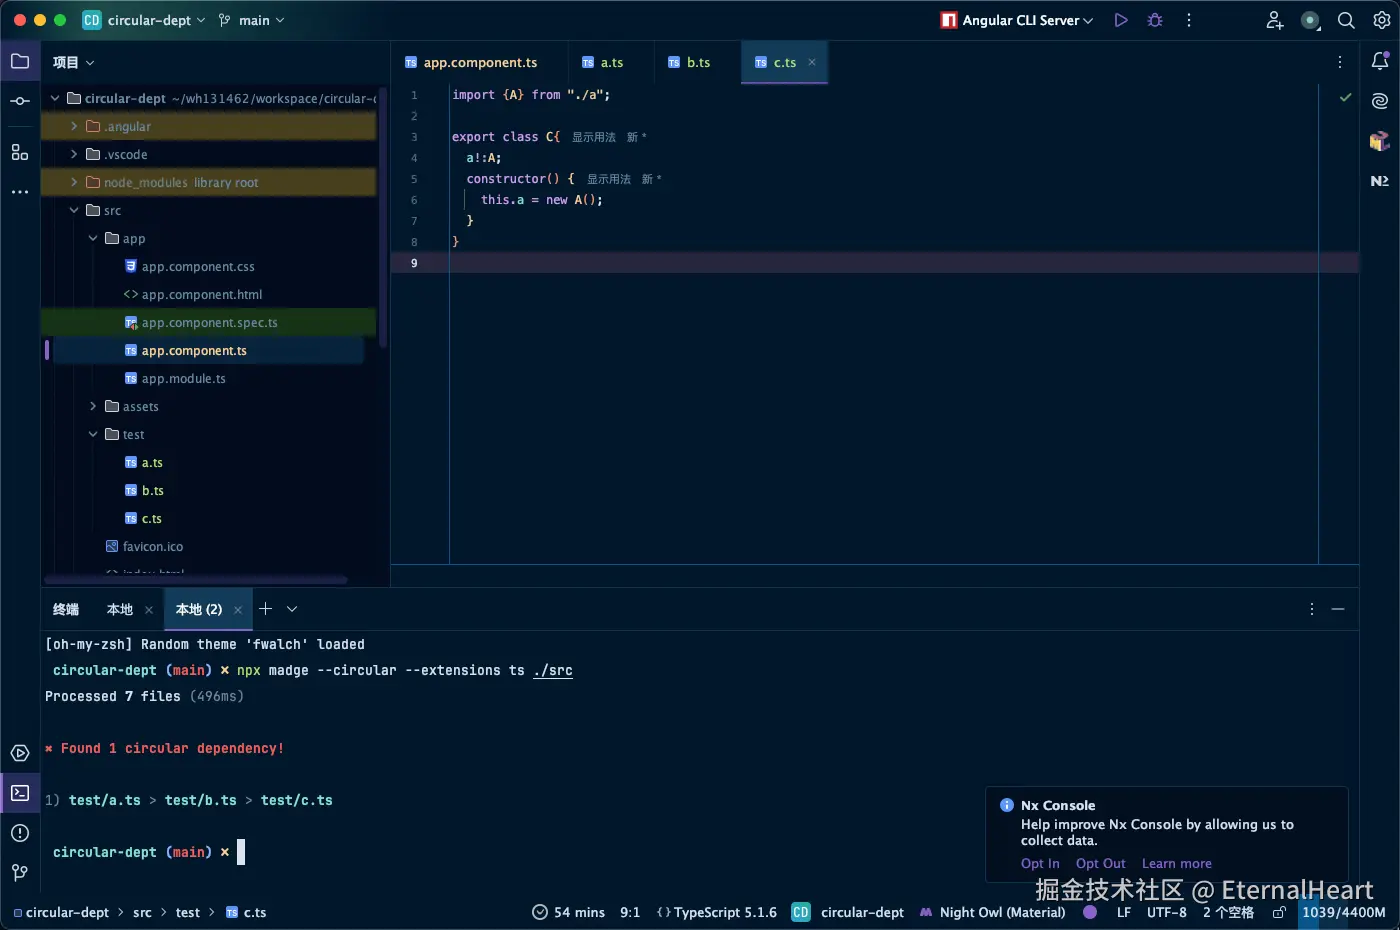1400x930 pixels.
Task: Open the Services tool window icon
Action: [x=20, y=753]
